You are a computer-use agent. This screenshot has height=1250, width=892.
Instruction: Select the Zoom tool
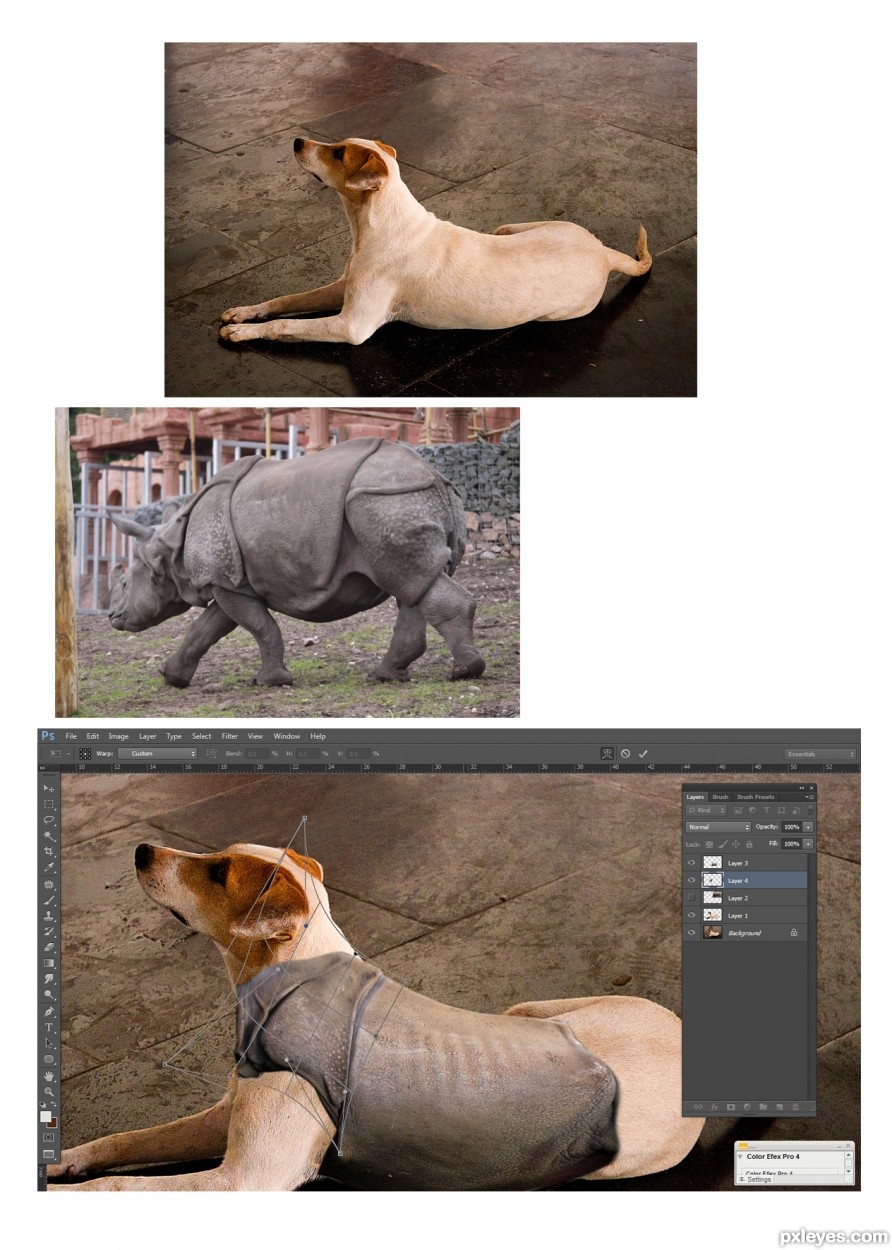(x=49, y=1091)
